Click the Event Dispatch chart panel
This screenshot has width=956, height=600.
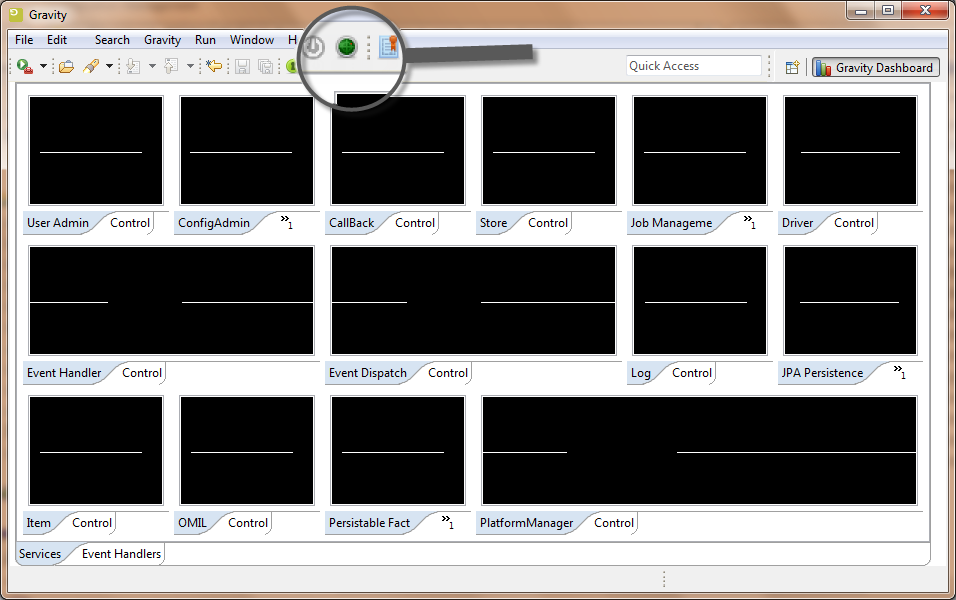[x=473, y=301]
